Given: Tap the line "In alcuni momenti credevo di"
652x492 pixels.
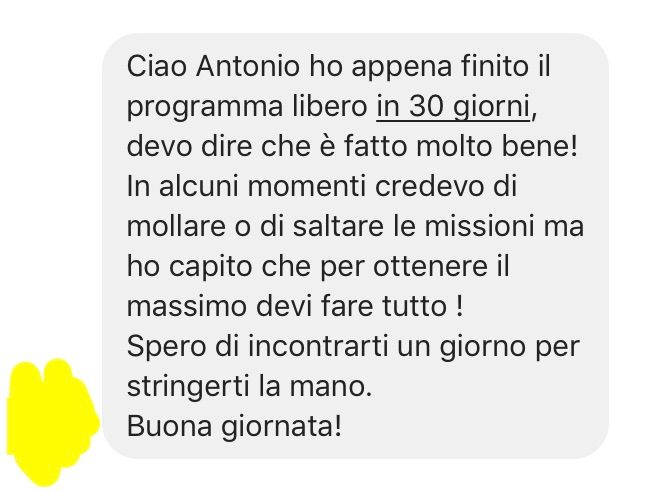Looking at the screenshot, I should (322, 187).
